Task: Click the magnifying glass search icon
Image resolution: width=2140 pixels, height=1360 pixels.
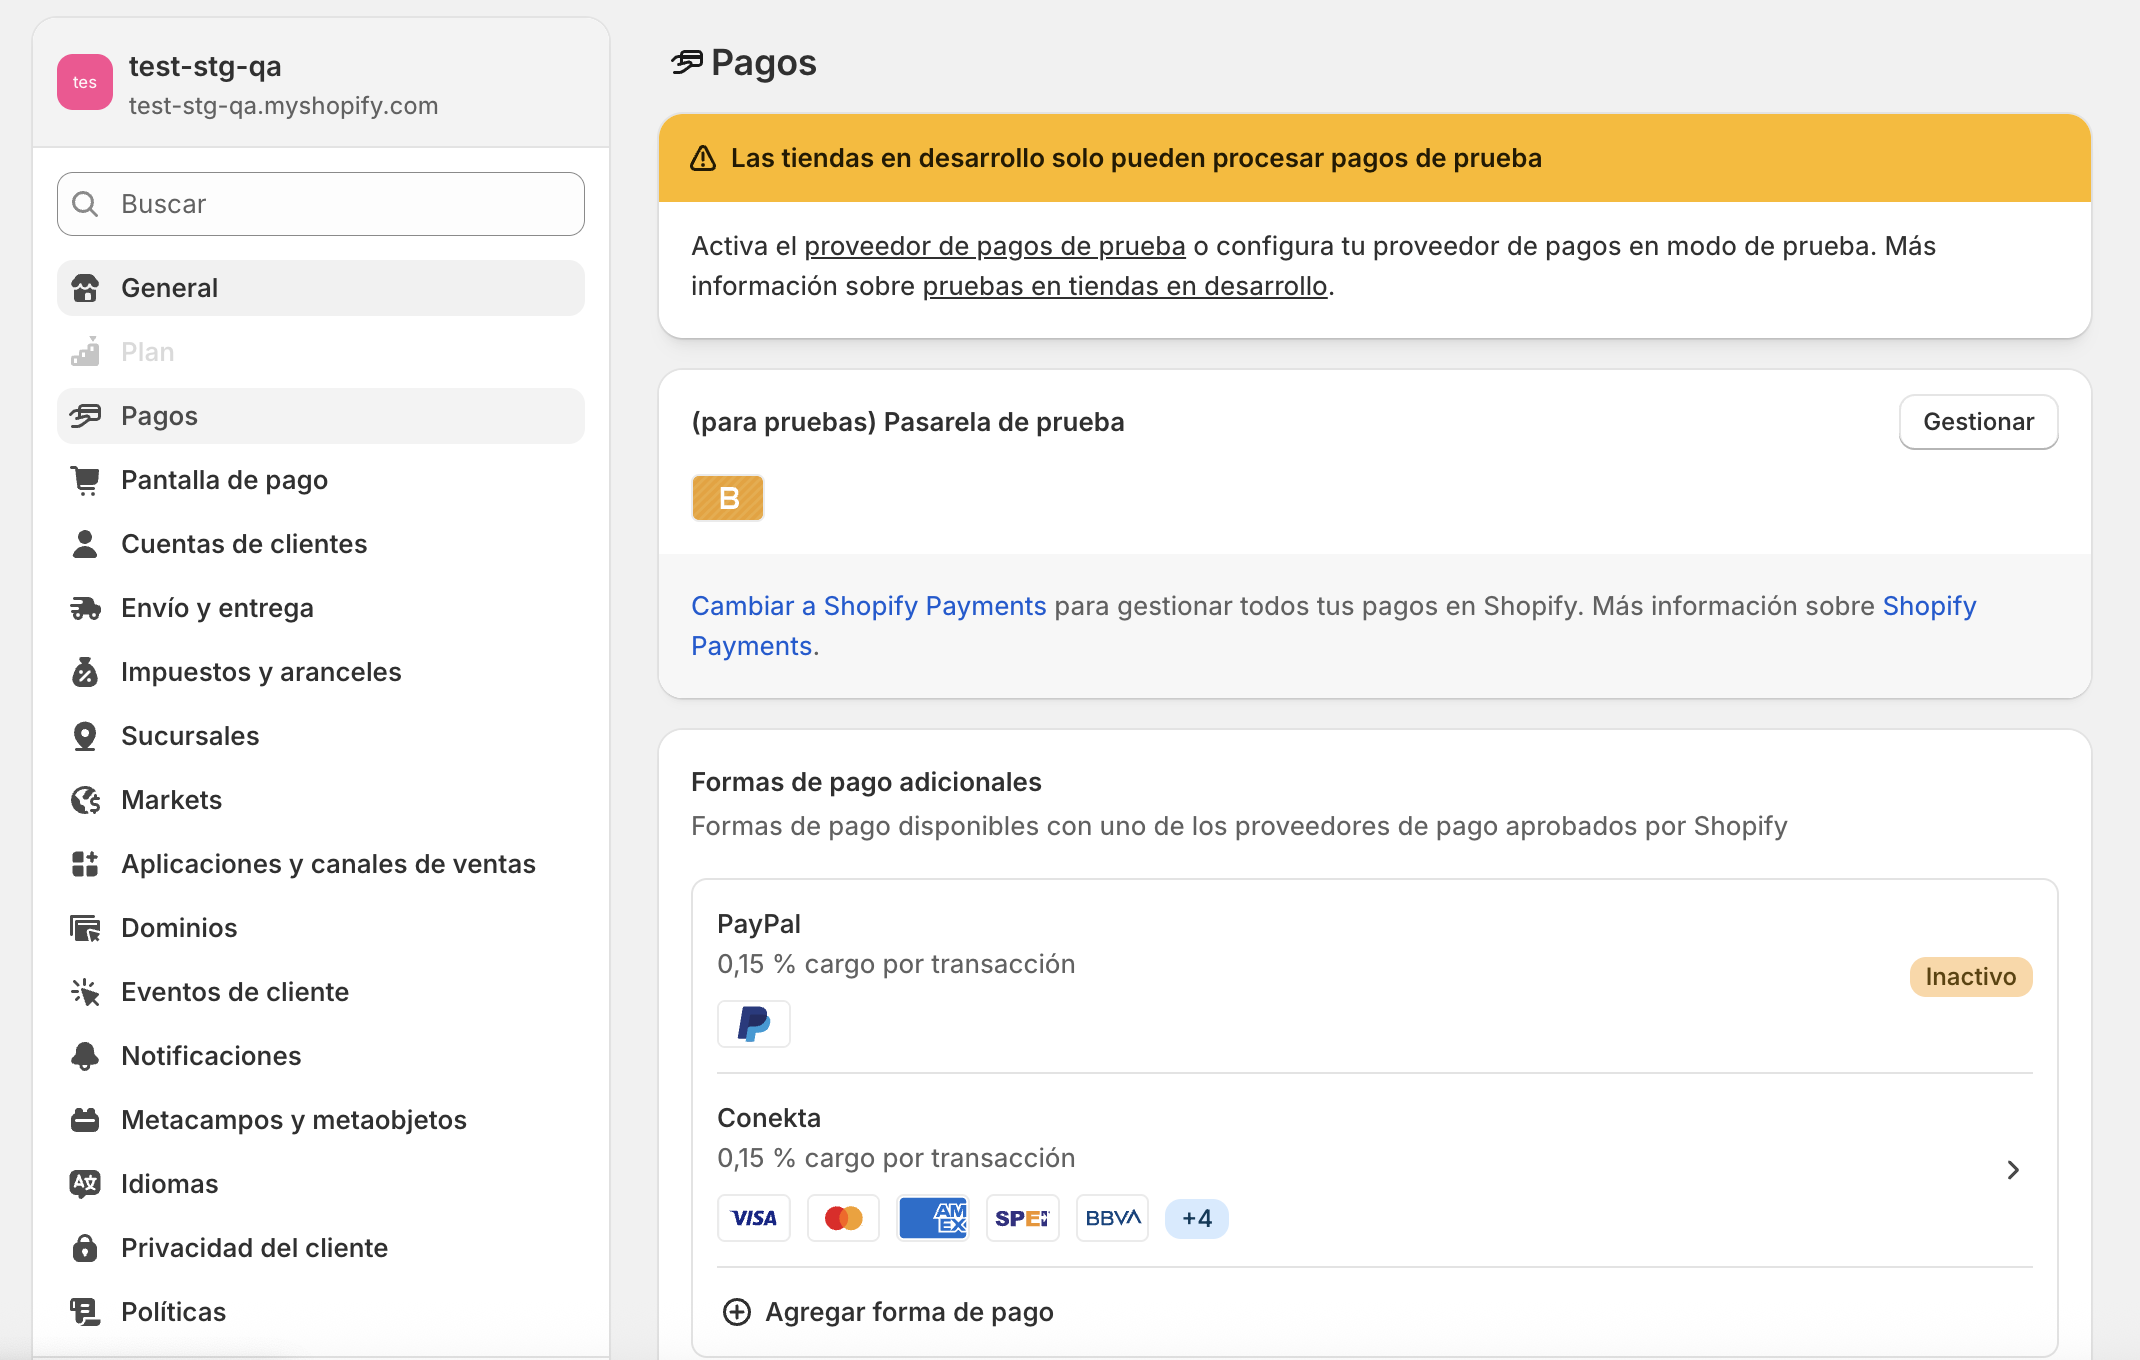Action: click(x=86, y=204)
